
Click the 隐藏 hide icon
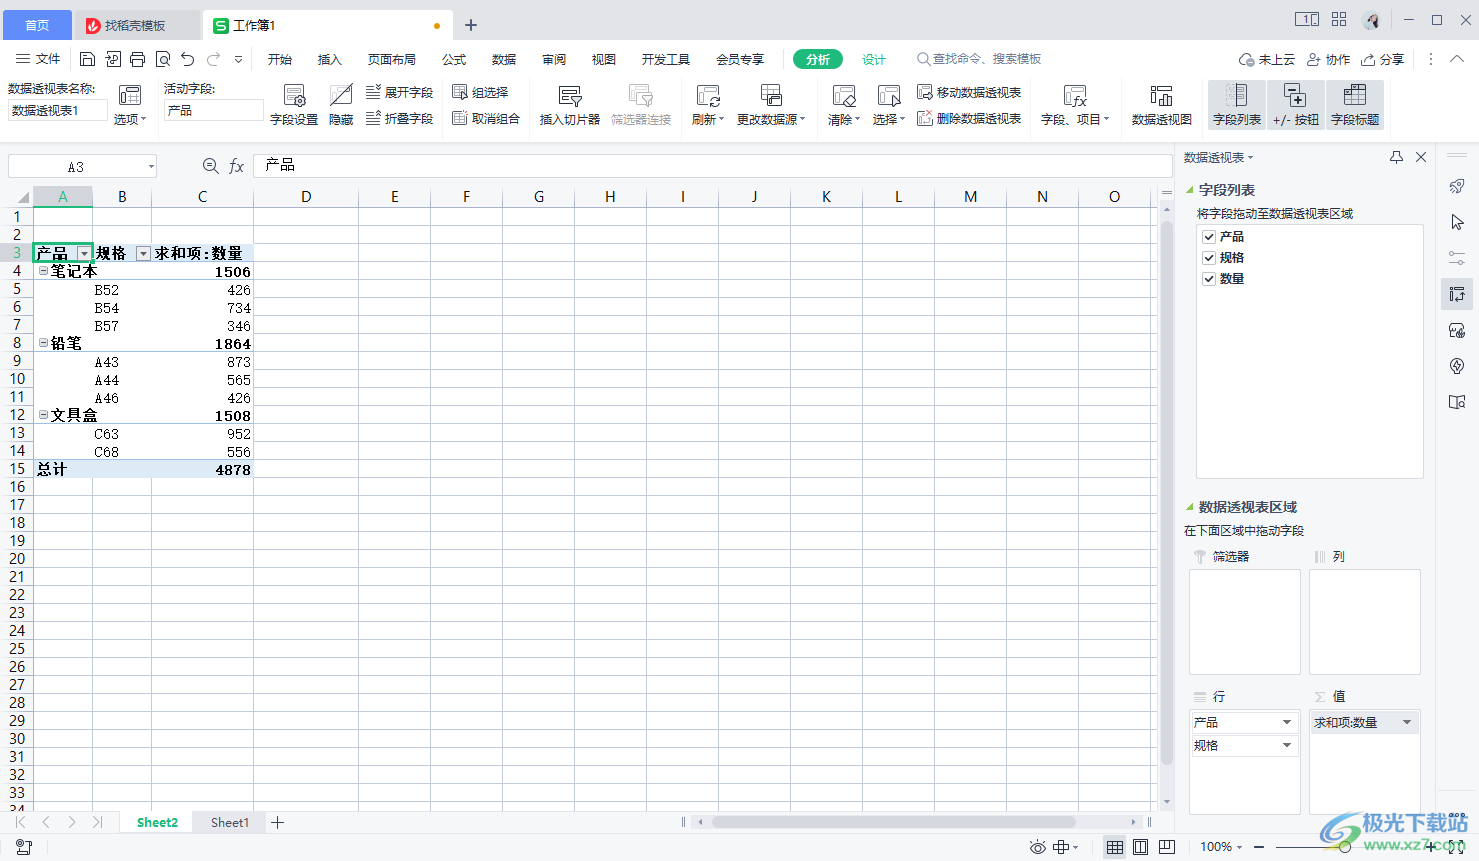pos(341,105)
